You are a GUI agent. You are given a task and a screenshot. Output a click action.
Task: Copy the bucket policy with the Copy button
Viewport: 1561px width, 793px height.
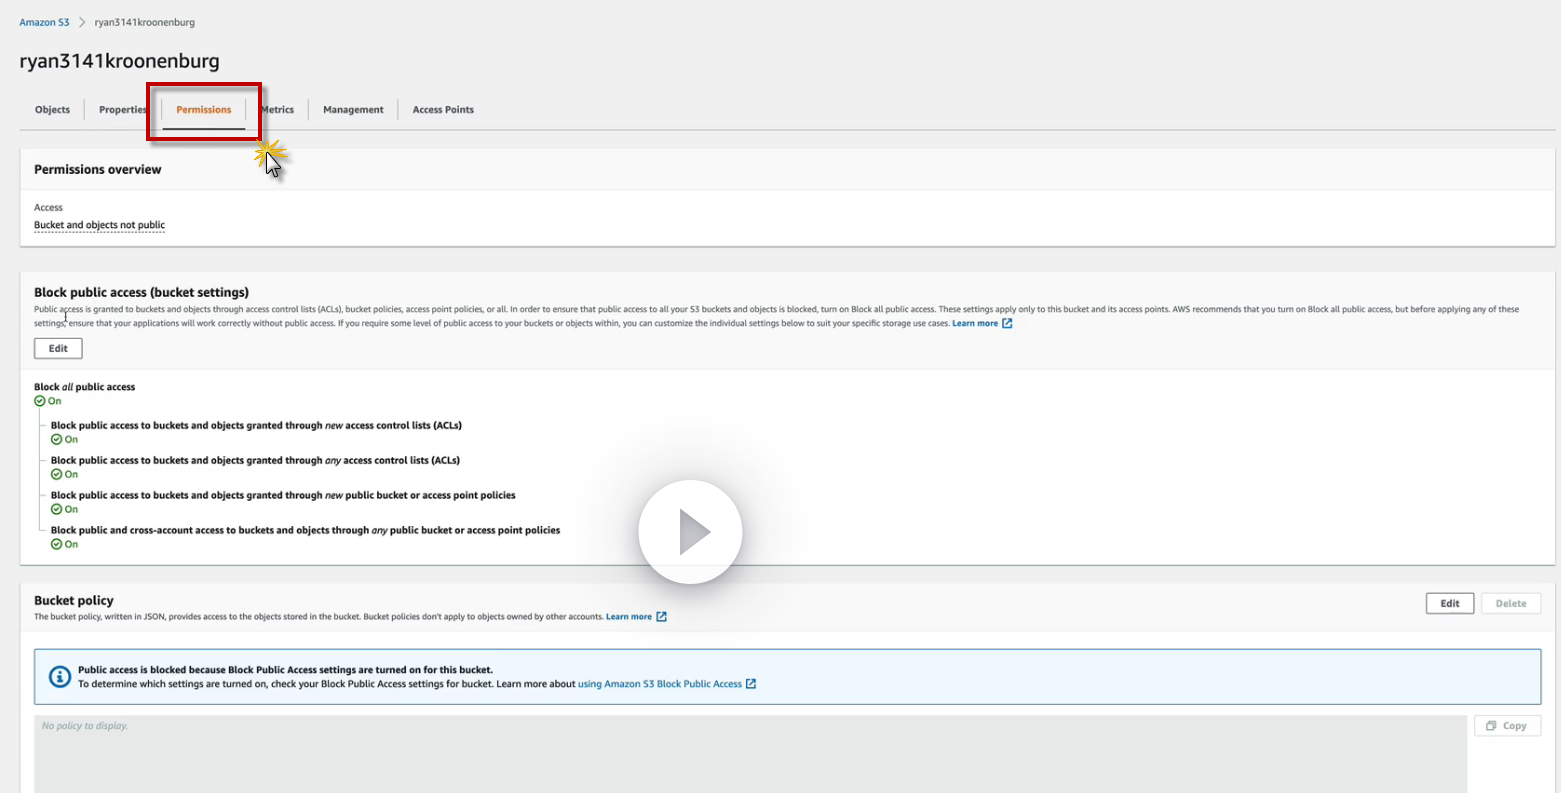point(1507,726)
